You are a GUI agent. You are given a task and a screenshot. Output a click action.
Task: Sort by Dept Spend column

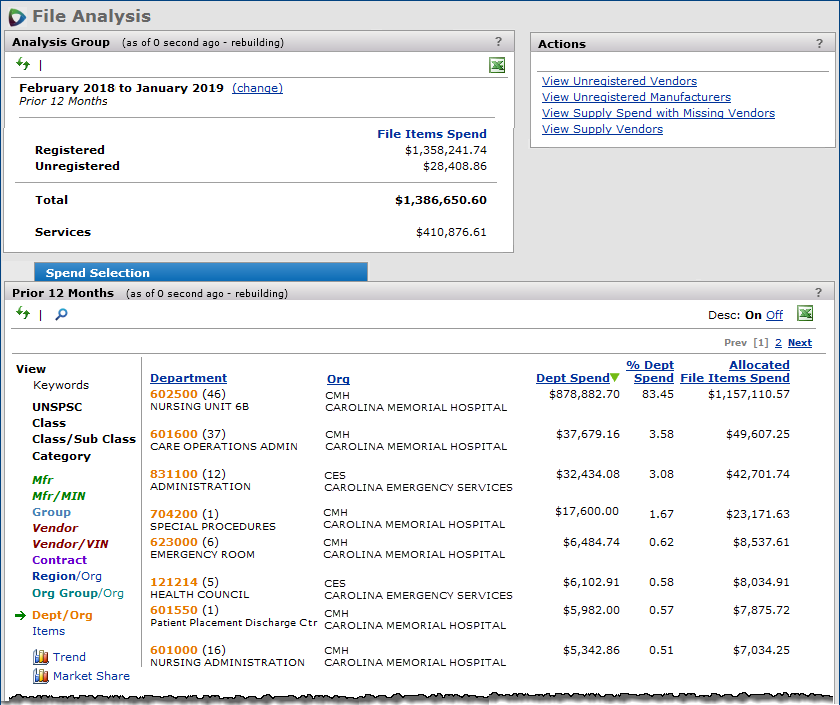pos(572,378)
